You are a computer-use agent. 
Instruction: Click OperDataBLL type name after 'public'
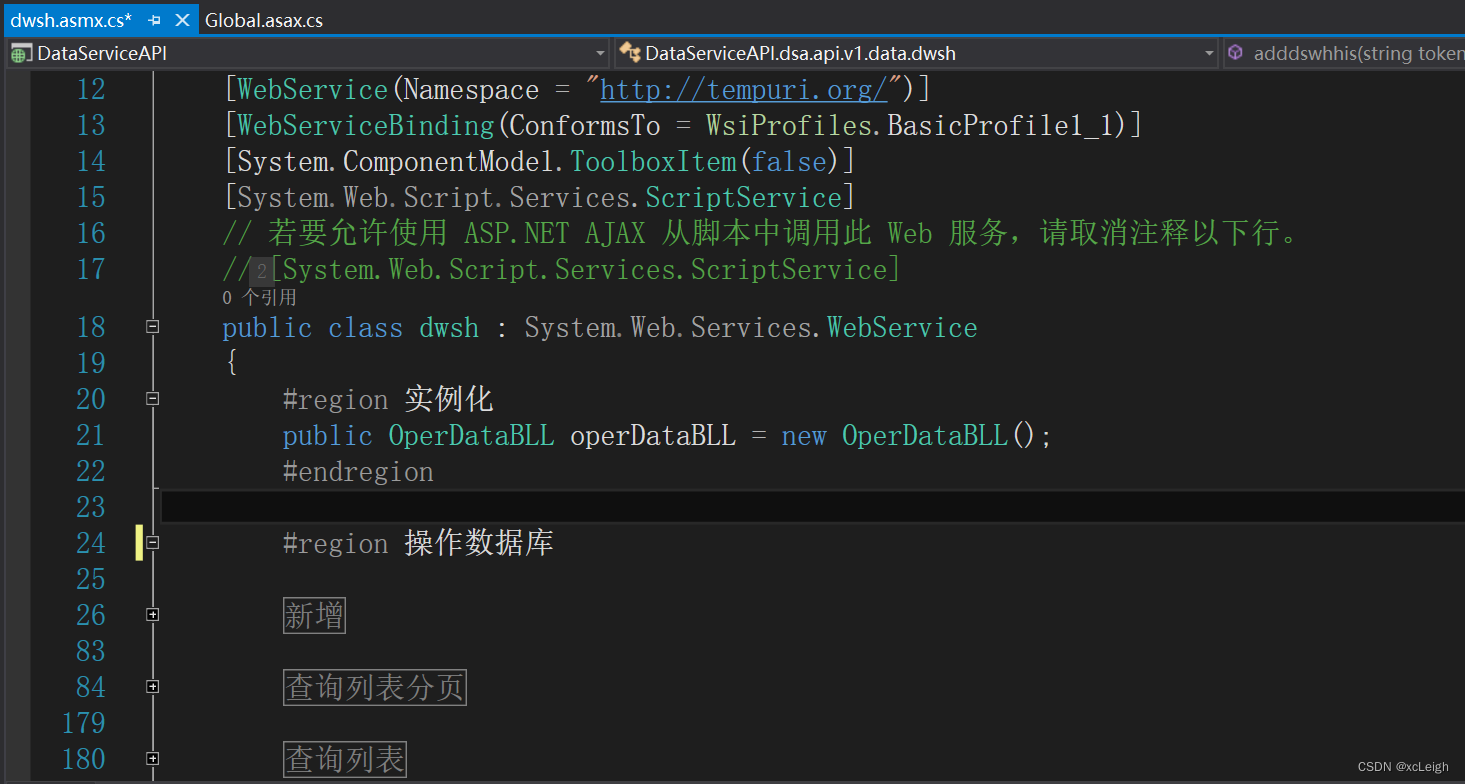point(471,436)
